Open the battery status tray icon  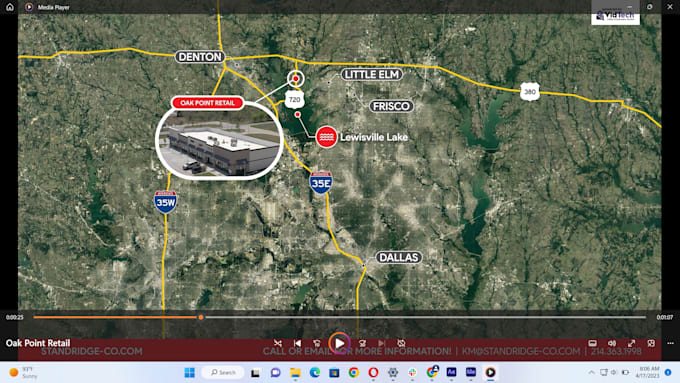pos(625,372)
